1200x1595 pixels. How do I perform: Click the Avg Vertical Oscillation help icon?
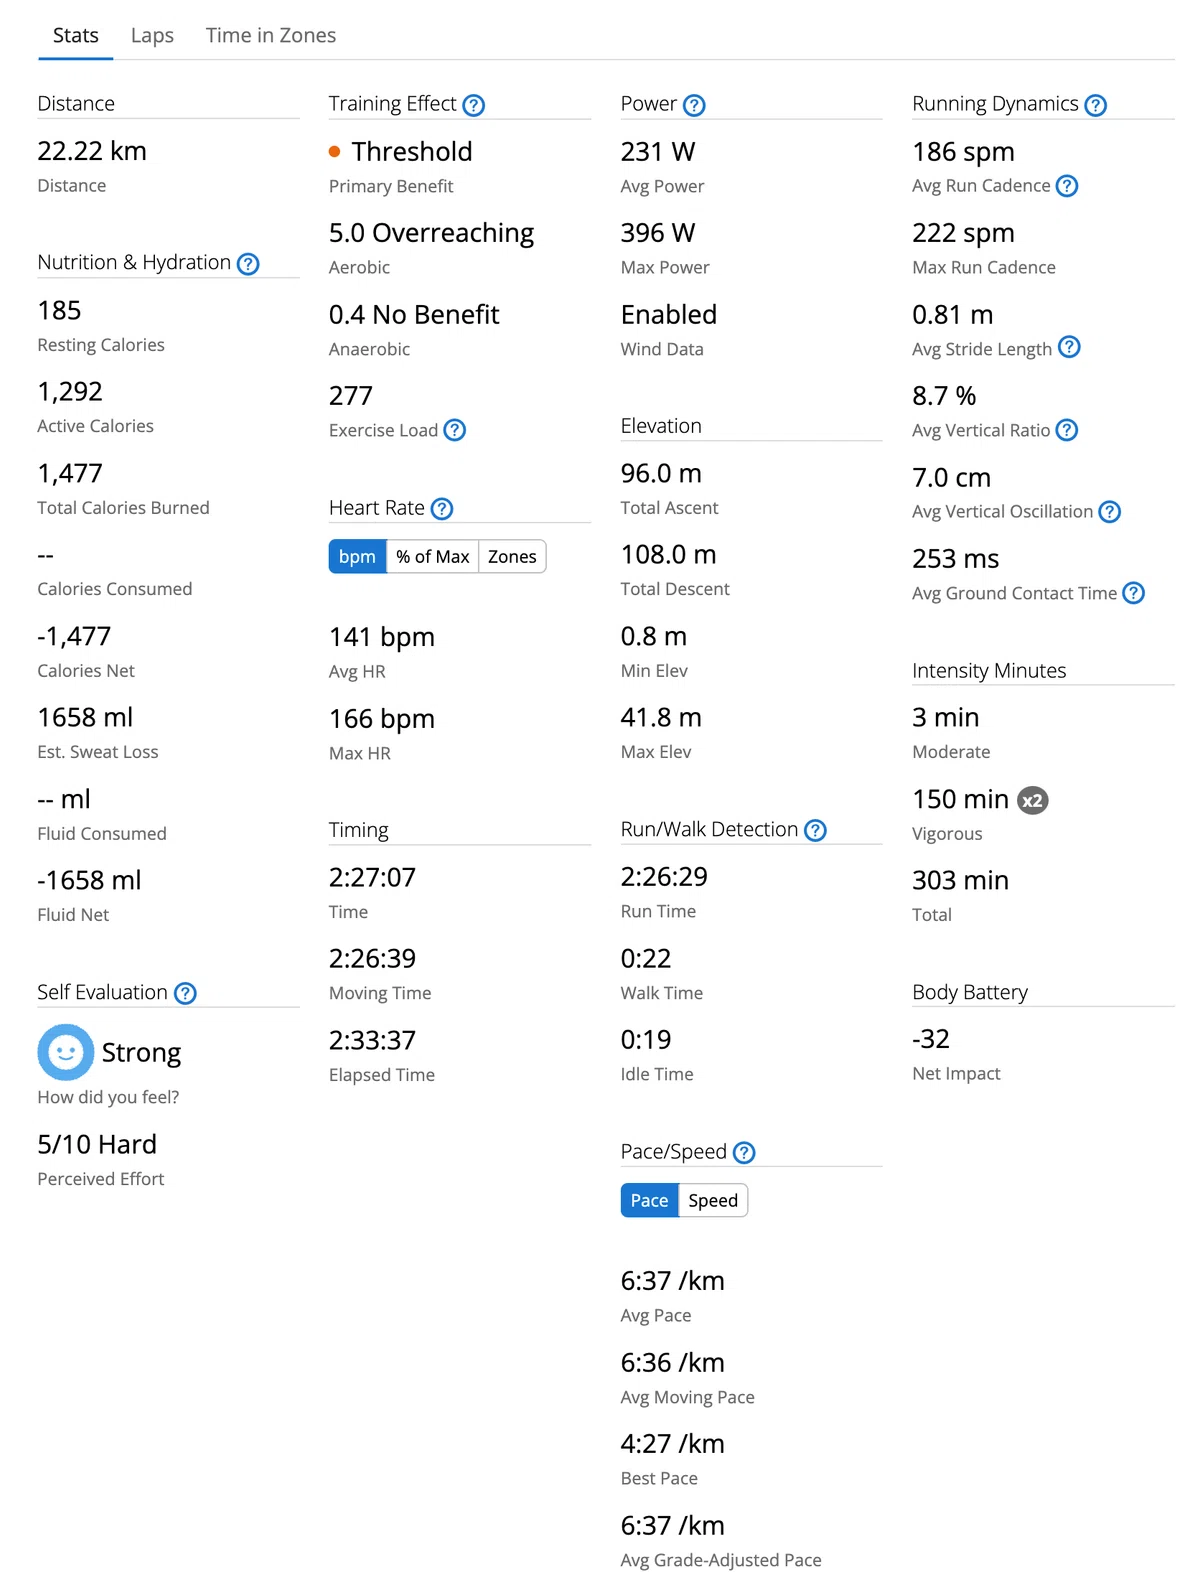1110,512
